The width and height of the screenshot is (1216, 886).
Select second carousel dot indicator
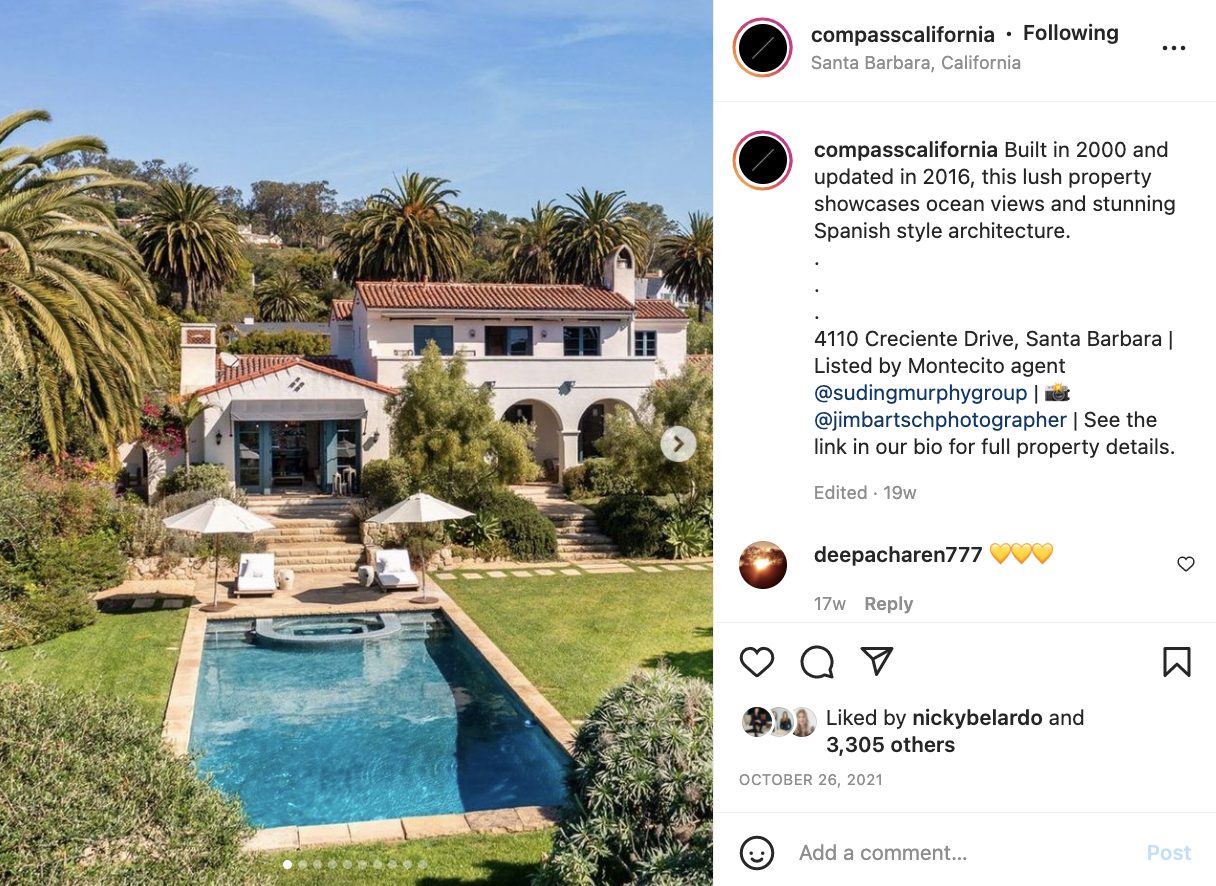point(303,864)
